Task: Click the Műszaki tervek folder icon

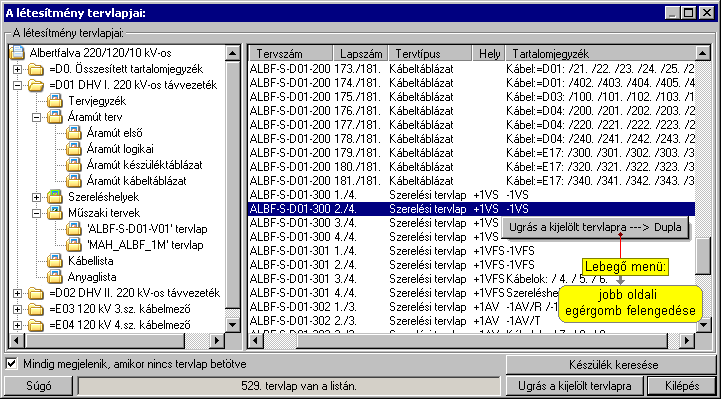Action: click(55, 213)
